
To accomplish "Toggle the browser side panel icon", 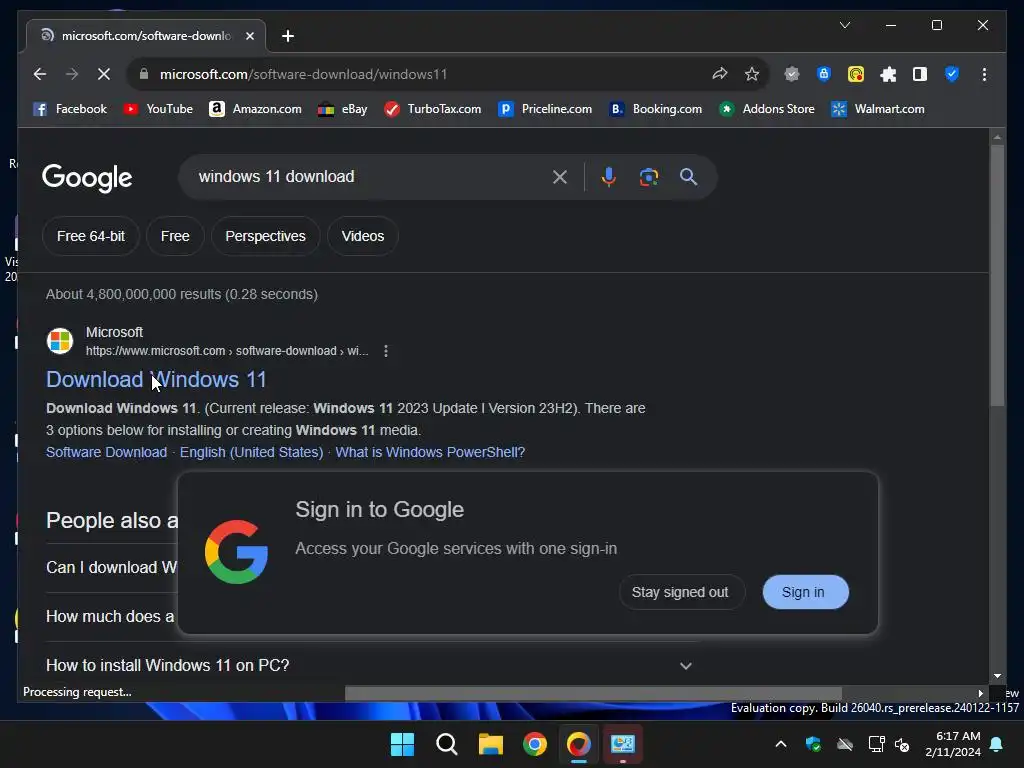I will (920, 74).
